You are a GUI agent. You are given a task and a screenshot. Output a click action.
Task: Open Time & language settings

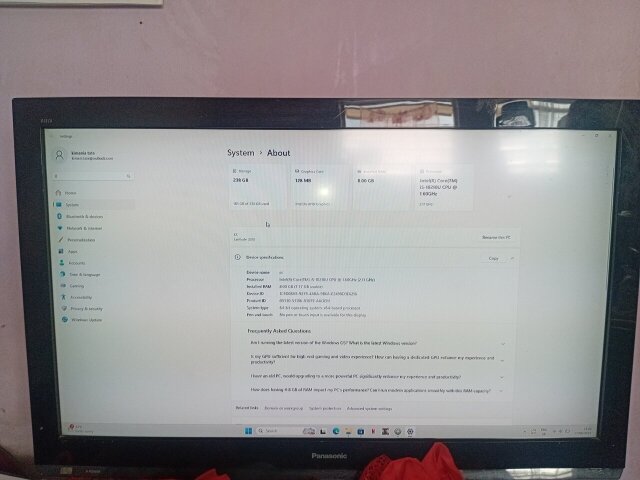[x=84, y=274]
